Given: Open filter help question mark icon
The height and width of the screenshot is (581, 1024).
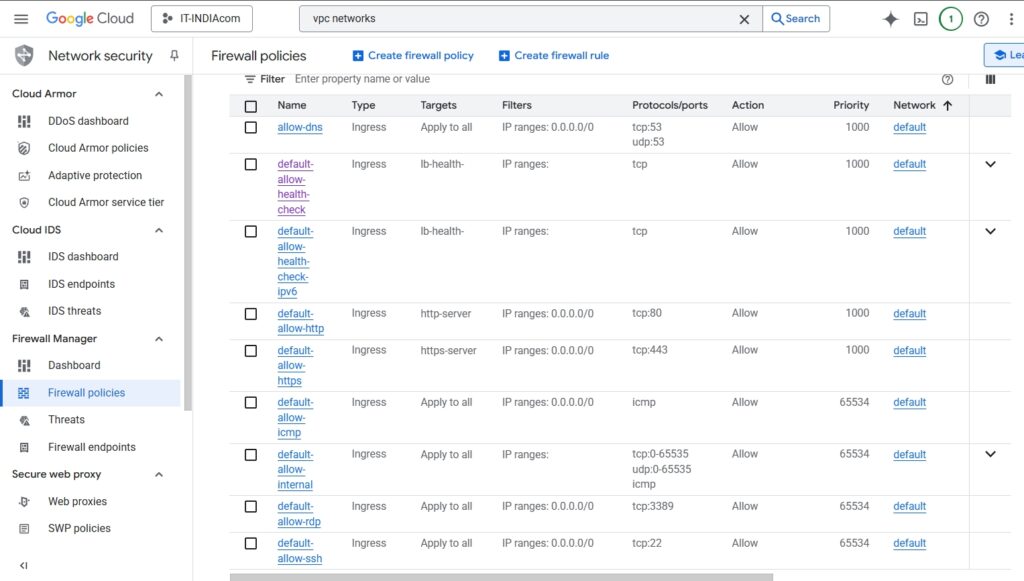Looking at the screenshot, I should (947, 80).
